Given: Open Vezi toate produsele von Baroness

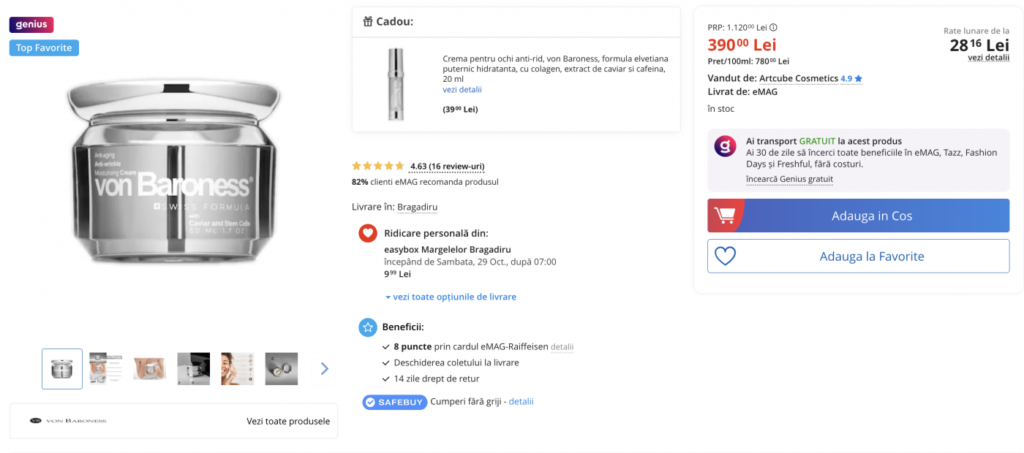Looking at the screenshot, I should (x=287, y=421).
